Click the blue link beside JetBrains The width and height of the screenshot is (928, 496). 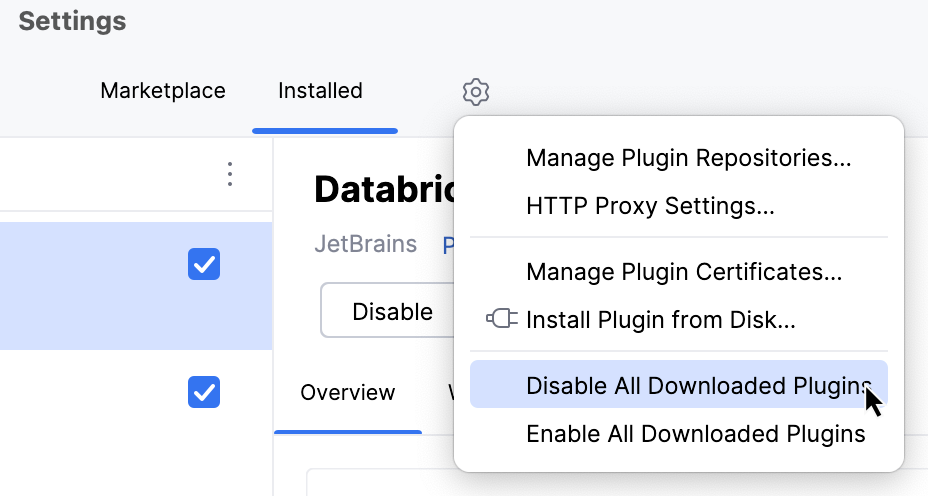(448, 244)
